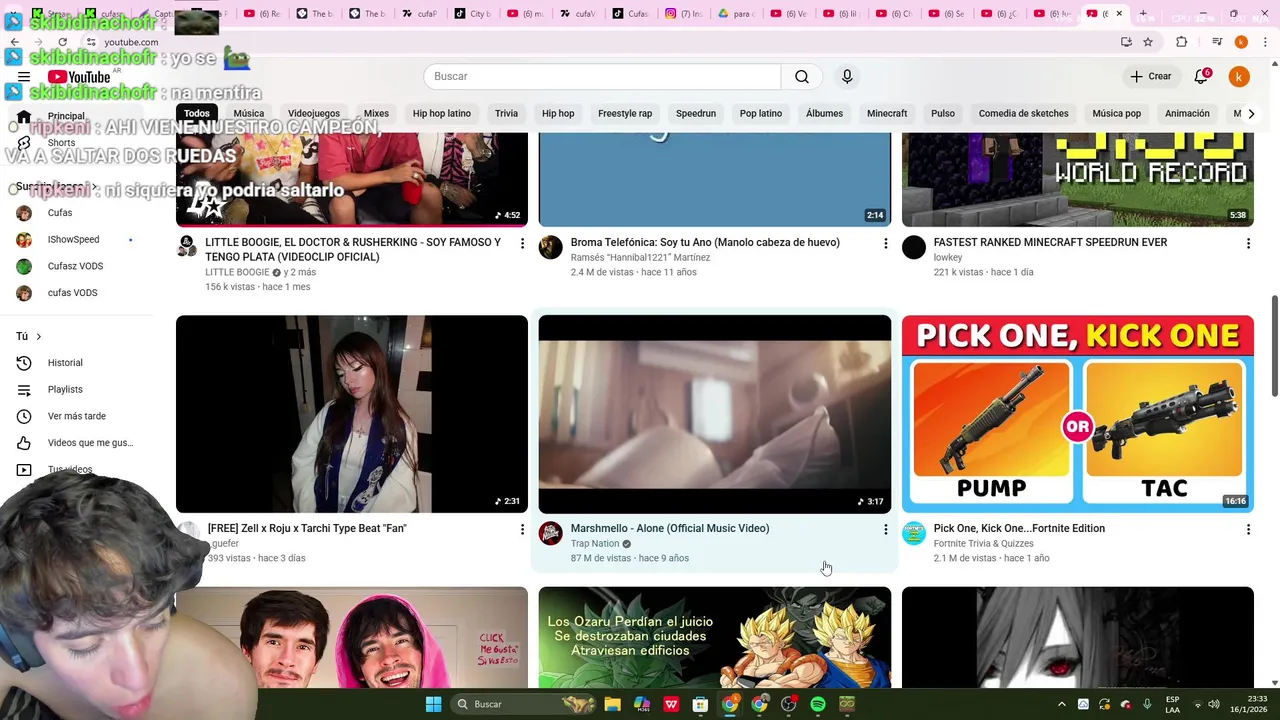The image size is (1280, 720).
Task: Bookmark this page with star icon
Action: tap(1148, 42)
